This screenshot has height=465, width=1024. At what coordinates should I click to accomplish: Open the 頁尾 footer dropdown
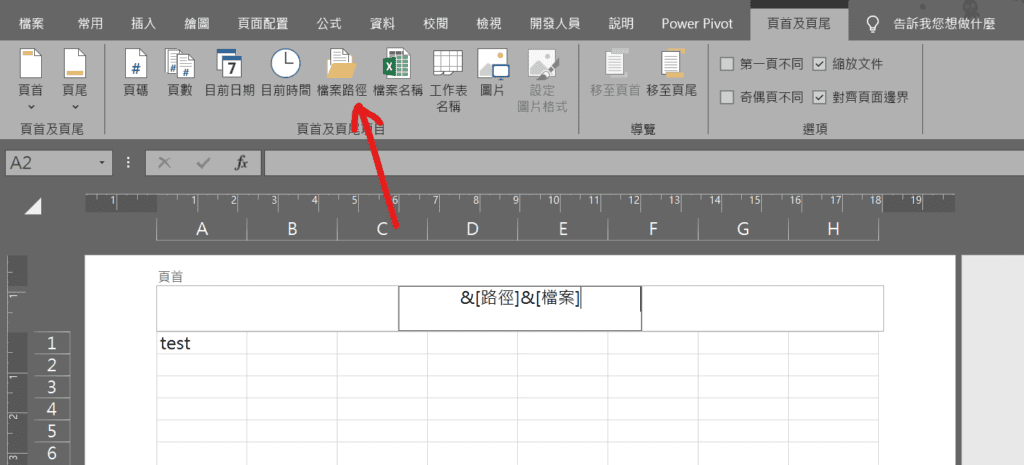(75, 79)
